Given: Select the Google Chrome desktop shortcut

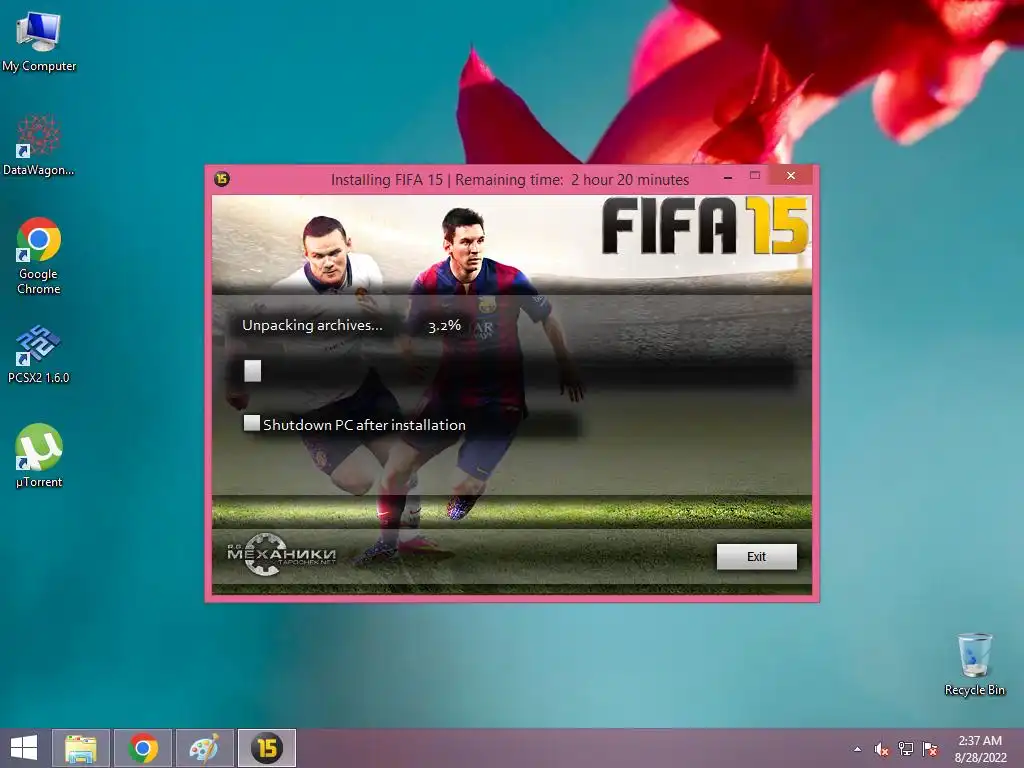Looking at the screenshot, I should (x=39, y=256).
